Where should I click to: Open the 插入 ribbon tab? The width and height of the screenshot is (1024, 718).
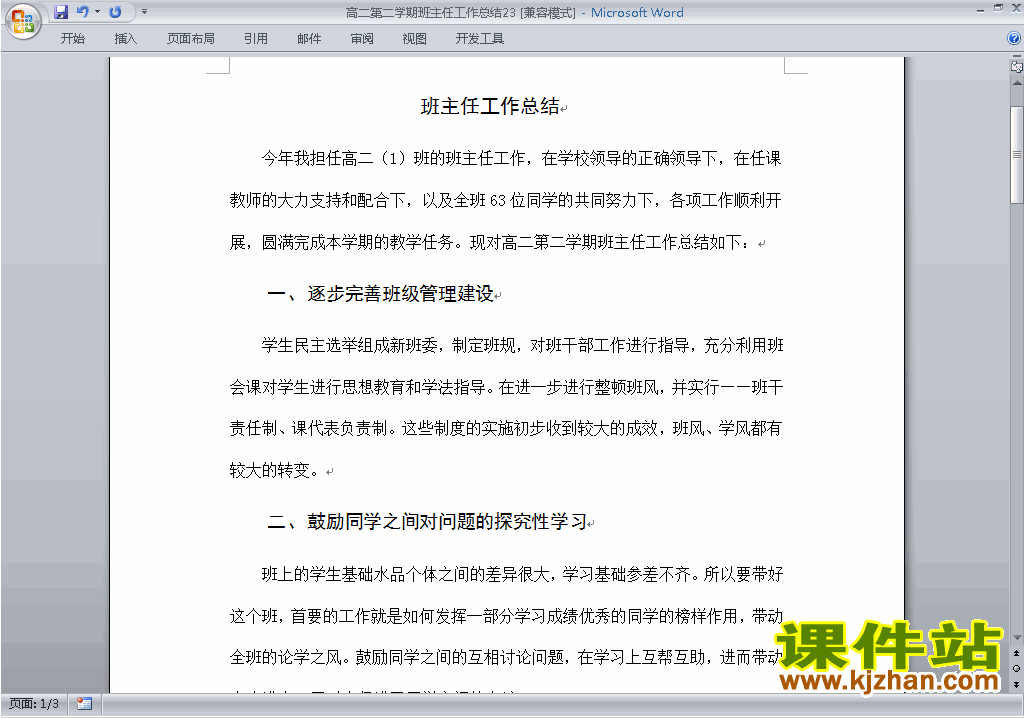click(x=125, y=39)
